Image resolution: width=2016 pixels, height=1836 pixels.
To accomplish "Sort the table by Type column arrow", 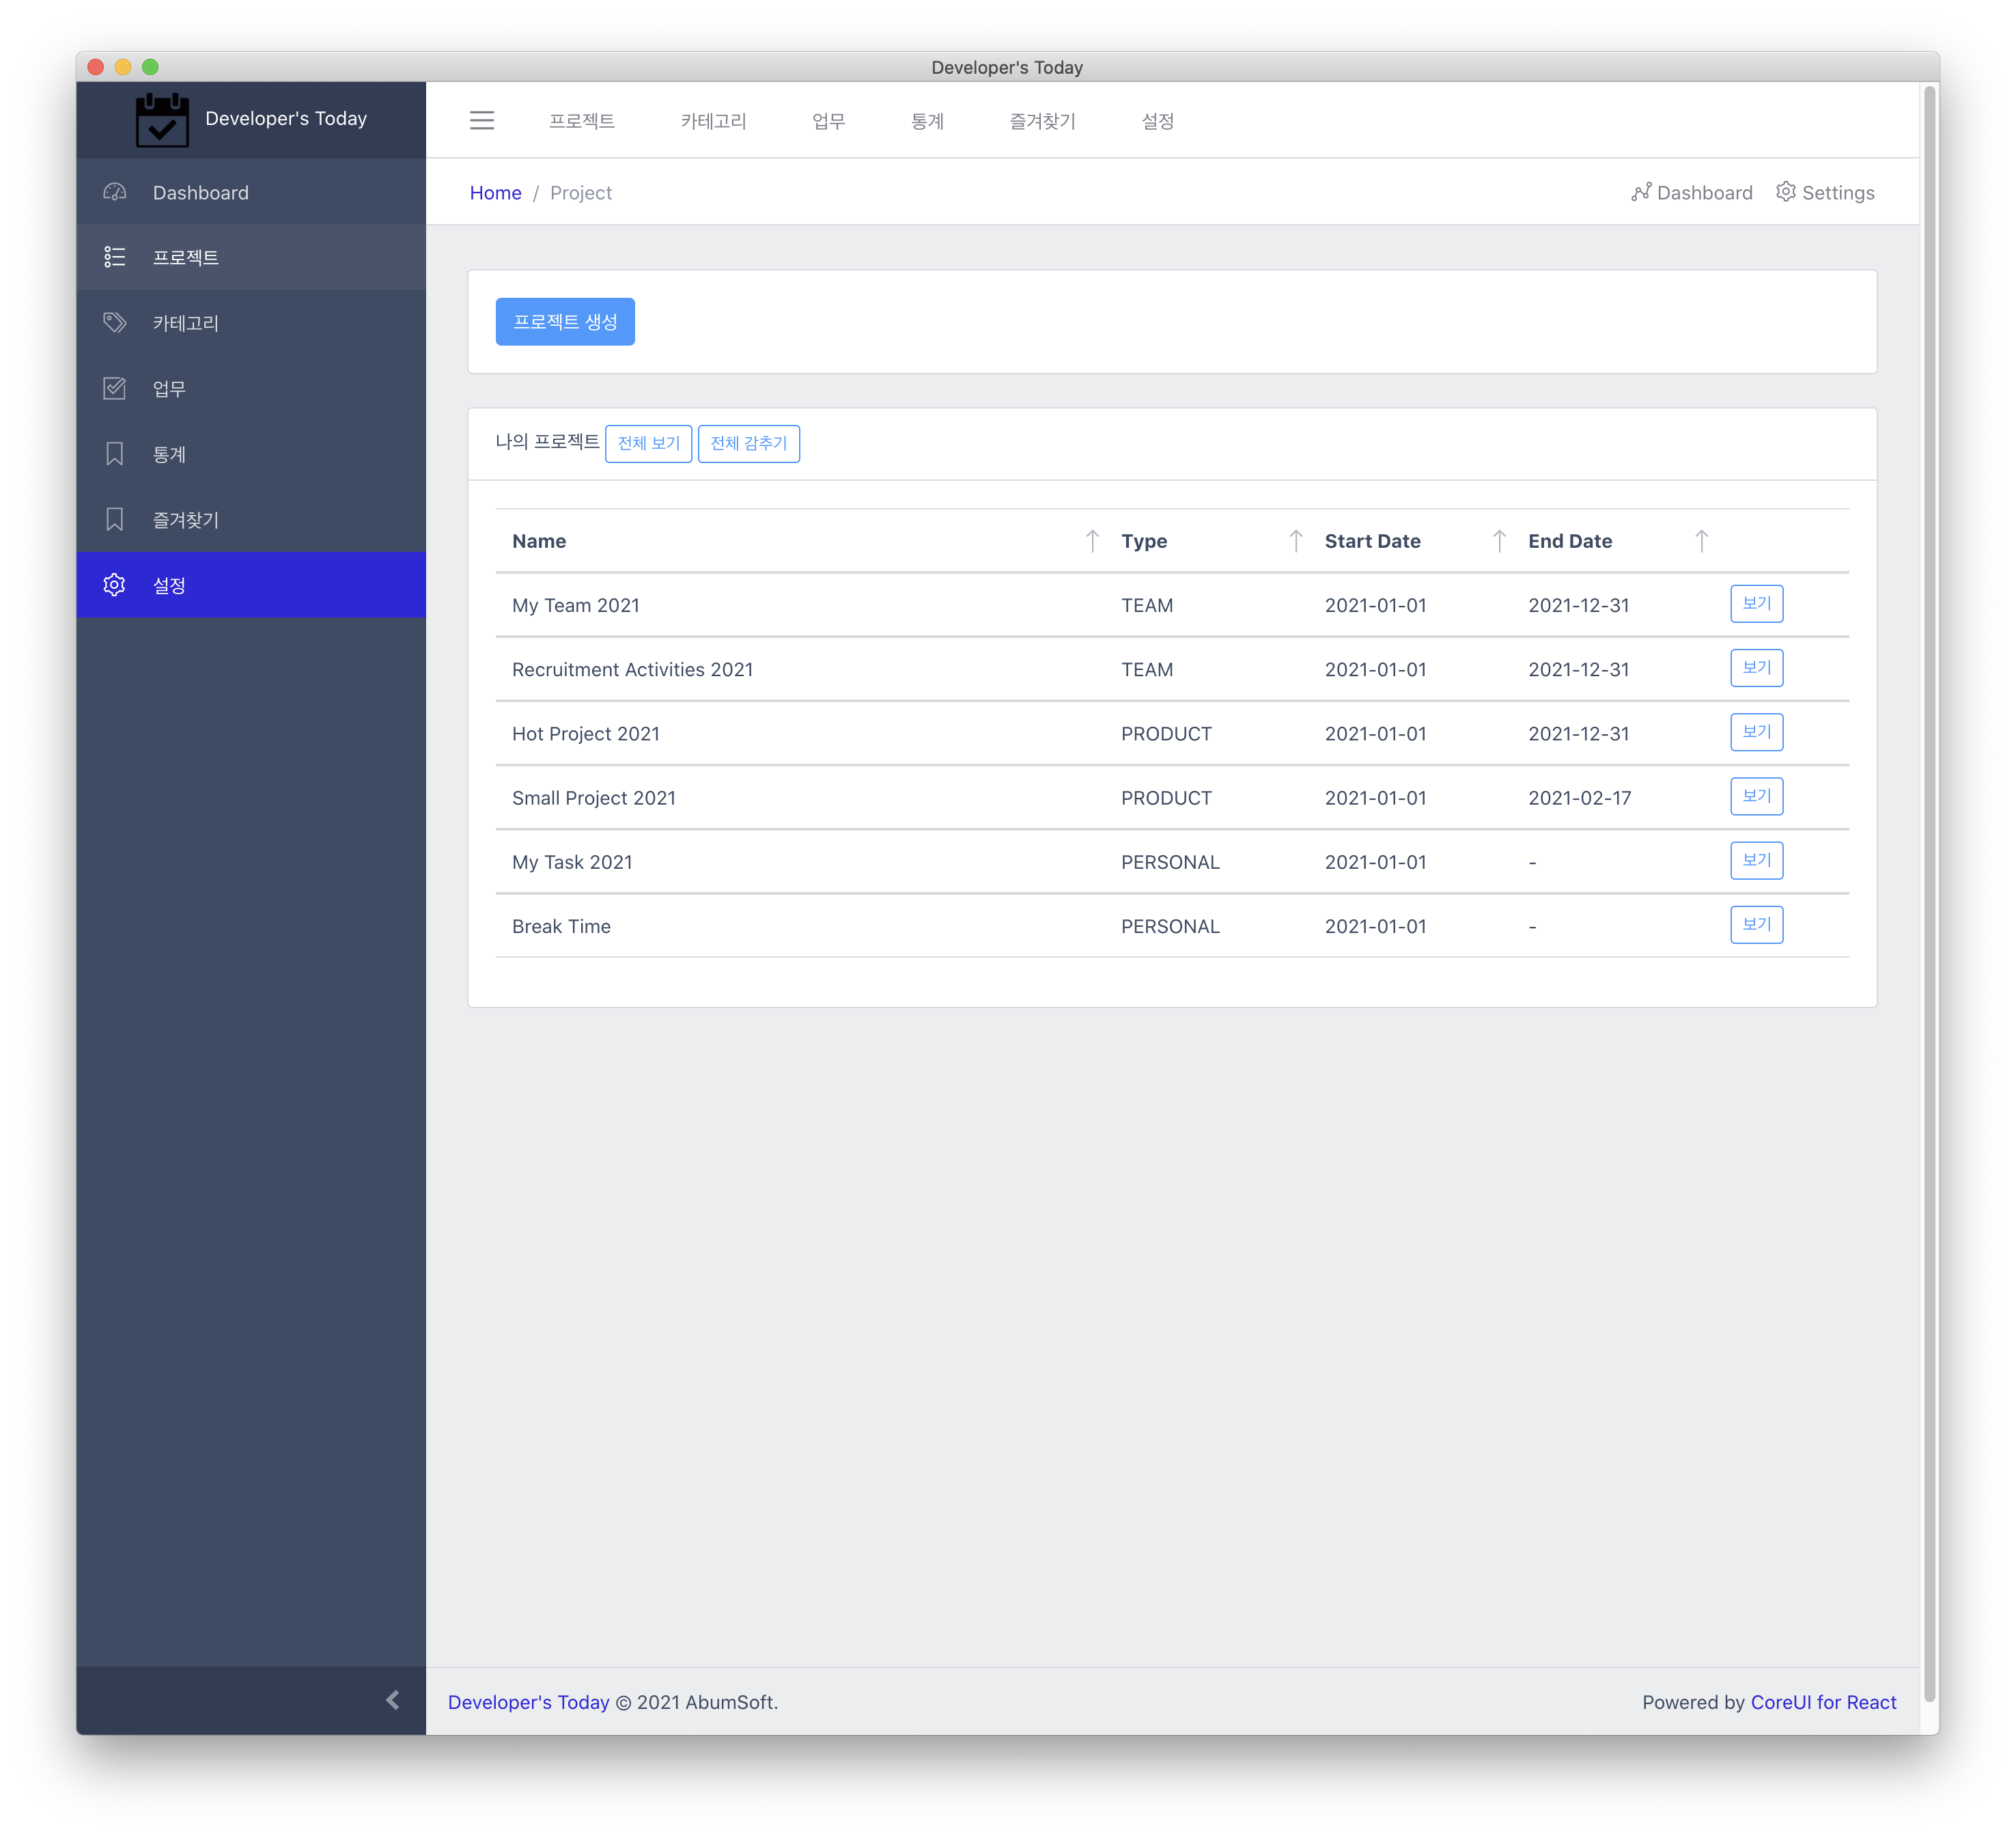I will tap(1296, 541).
